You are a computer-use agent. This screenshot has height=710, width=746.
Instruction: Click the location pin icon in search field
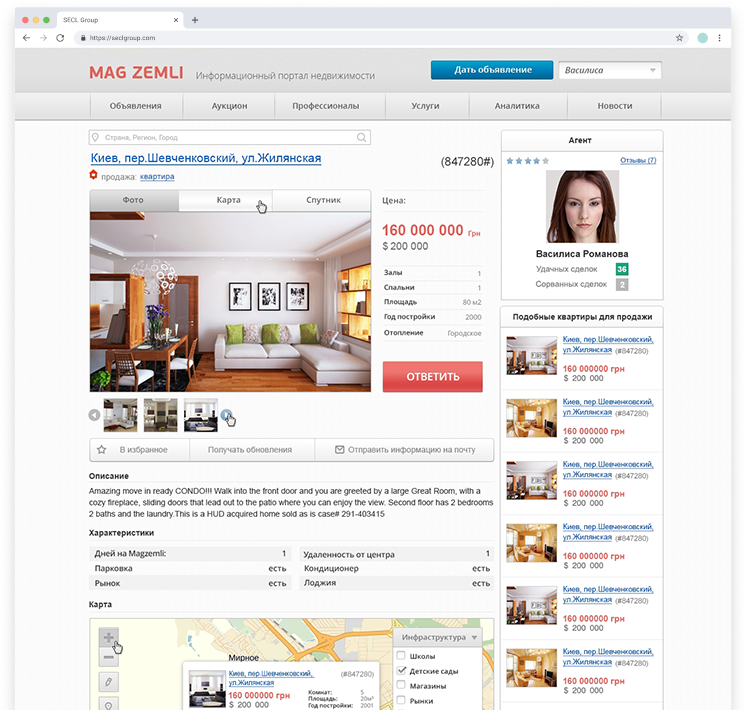pyautogui.click(x=95, y=138)
